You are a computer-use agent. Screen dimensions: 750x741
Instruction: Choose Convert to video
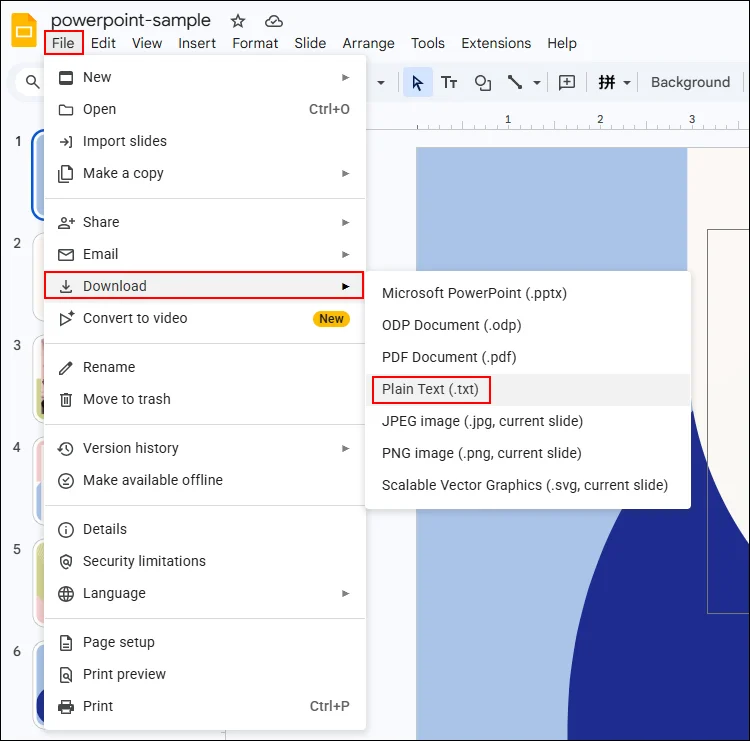point(205,318)
